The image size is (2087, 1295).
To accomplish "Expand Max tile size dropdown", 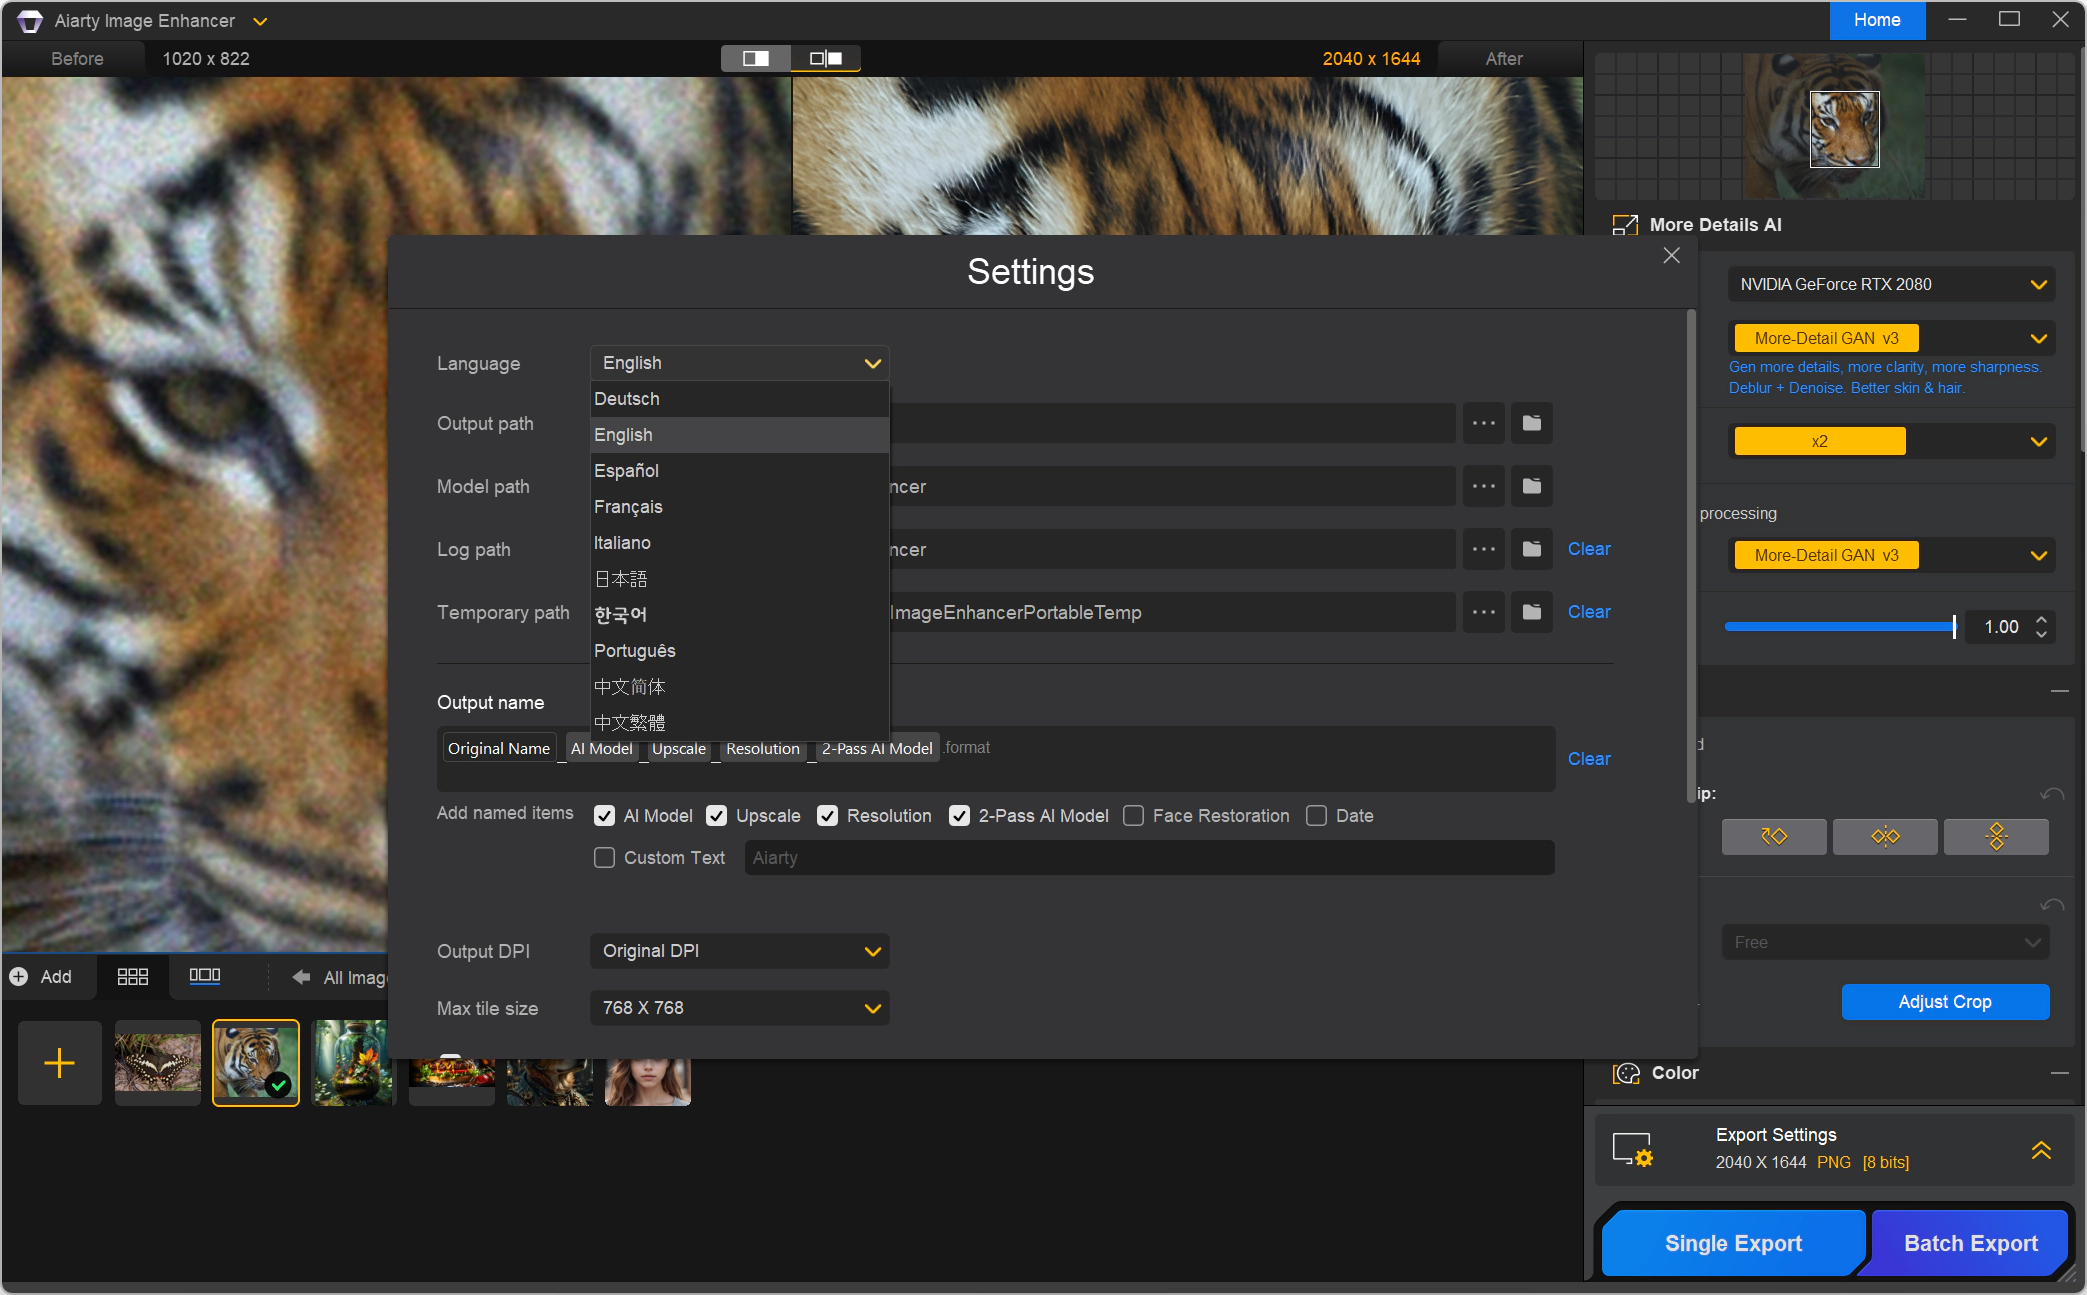I will tap(739, 1008).
